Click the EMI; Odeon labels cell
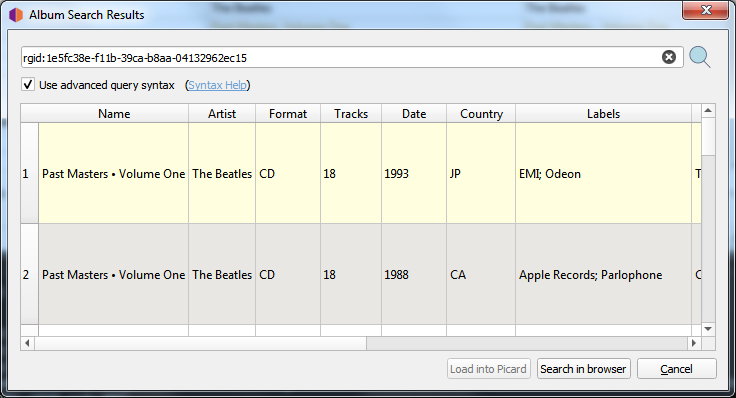736x398 pixels. (x=603, y=174)
